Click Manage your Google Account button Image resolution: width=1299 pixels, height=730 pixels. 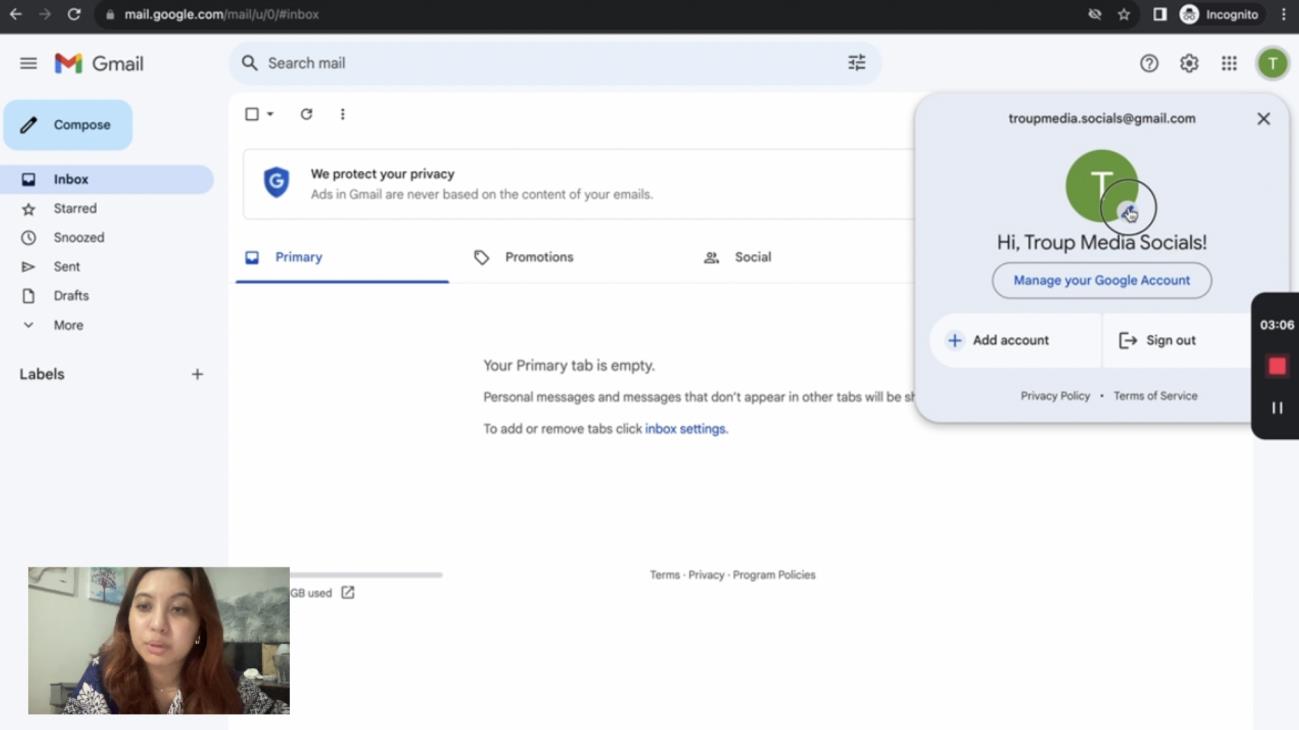(1101, 280)
